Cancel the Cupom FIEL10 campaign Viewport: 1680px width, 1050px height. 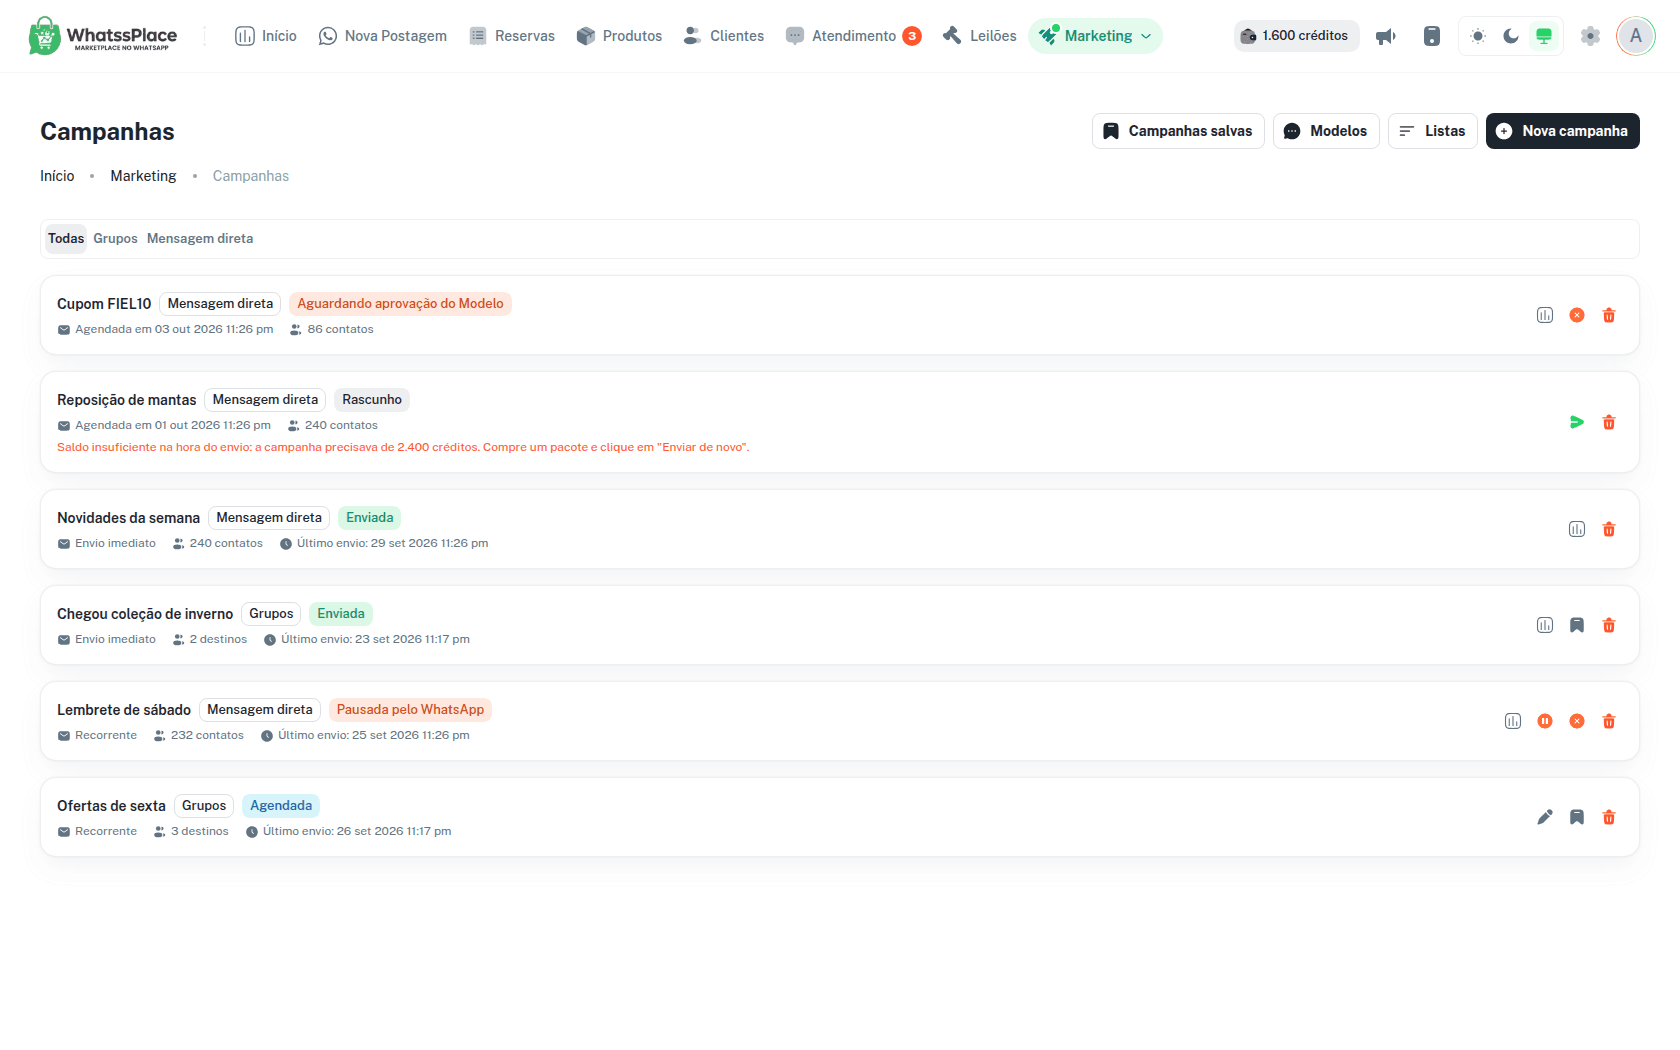1577,315
